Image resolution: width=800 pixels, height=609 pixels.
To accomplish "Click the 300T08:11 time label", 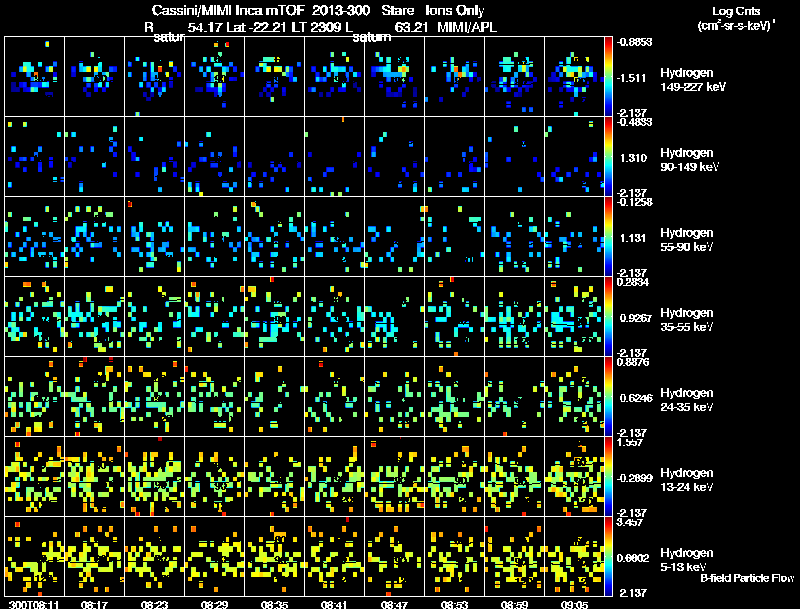I will click(34, 604).
